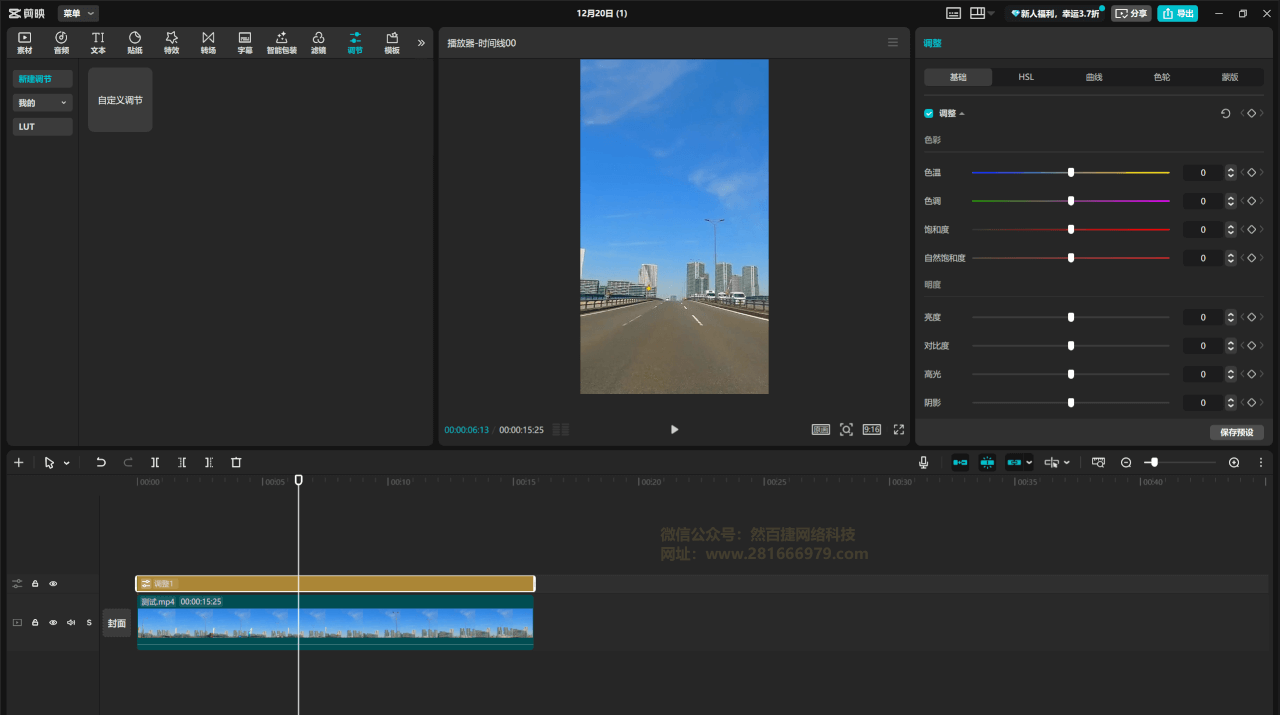Expand the hidden tabs with double chevron

pyautogui.click(x=421, y=43)
